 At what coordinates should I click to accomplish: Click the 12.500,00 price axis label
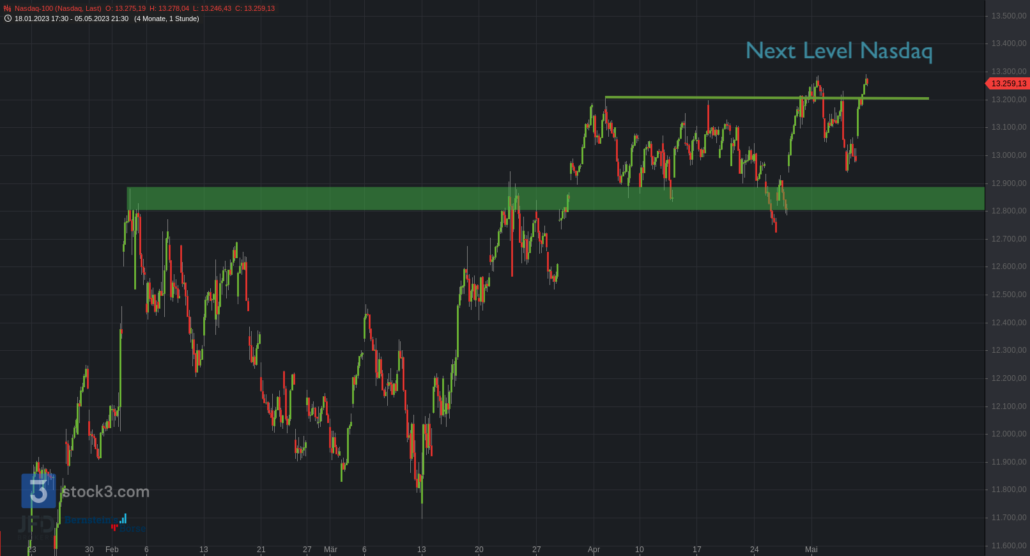[x=1009, y=294]
